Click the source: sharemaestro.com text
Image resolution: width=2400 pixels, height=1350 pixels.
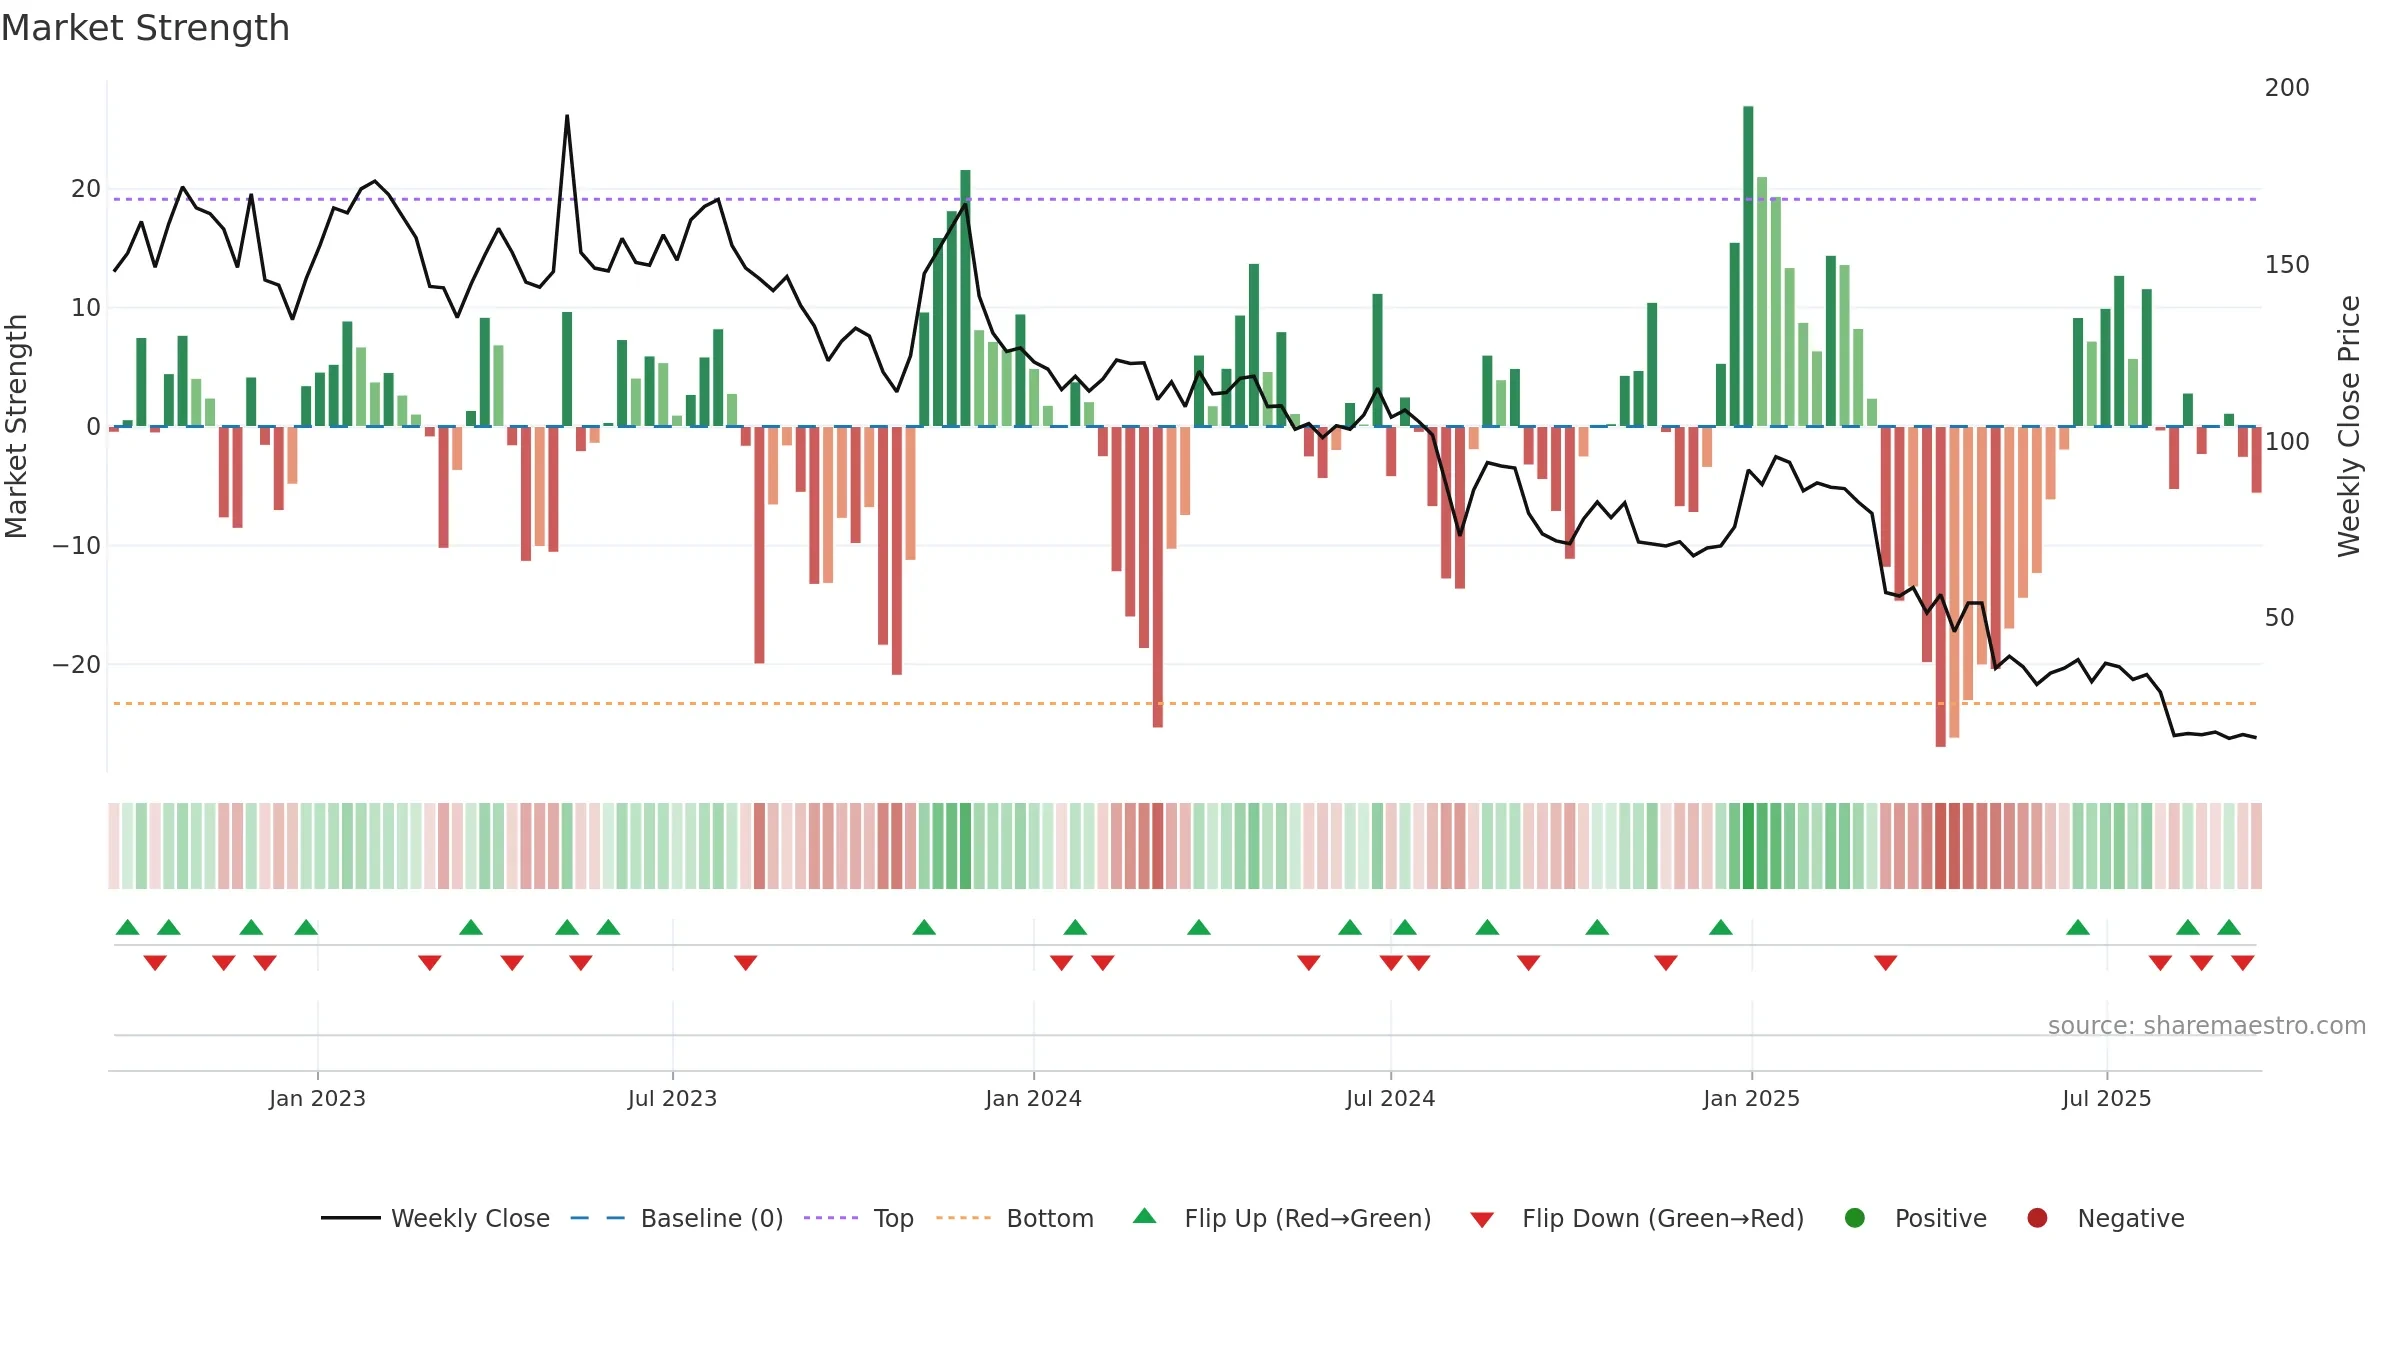click(x=2207, y=1026)
